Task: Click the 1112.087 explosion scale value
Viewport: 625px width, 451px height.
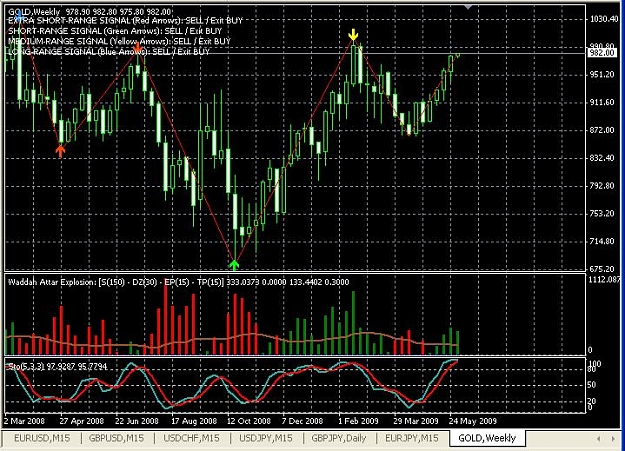Action: tap(604, 280)
